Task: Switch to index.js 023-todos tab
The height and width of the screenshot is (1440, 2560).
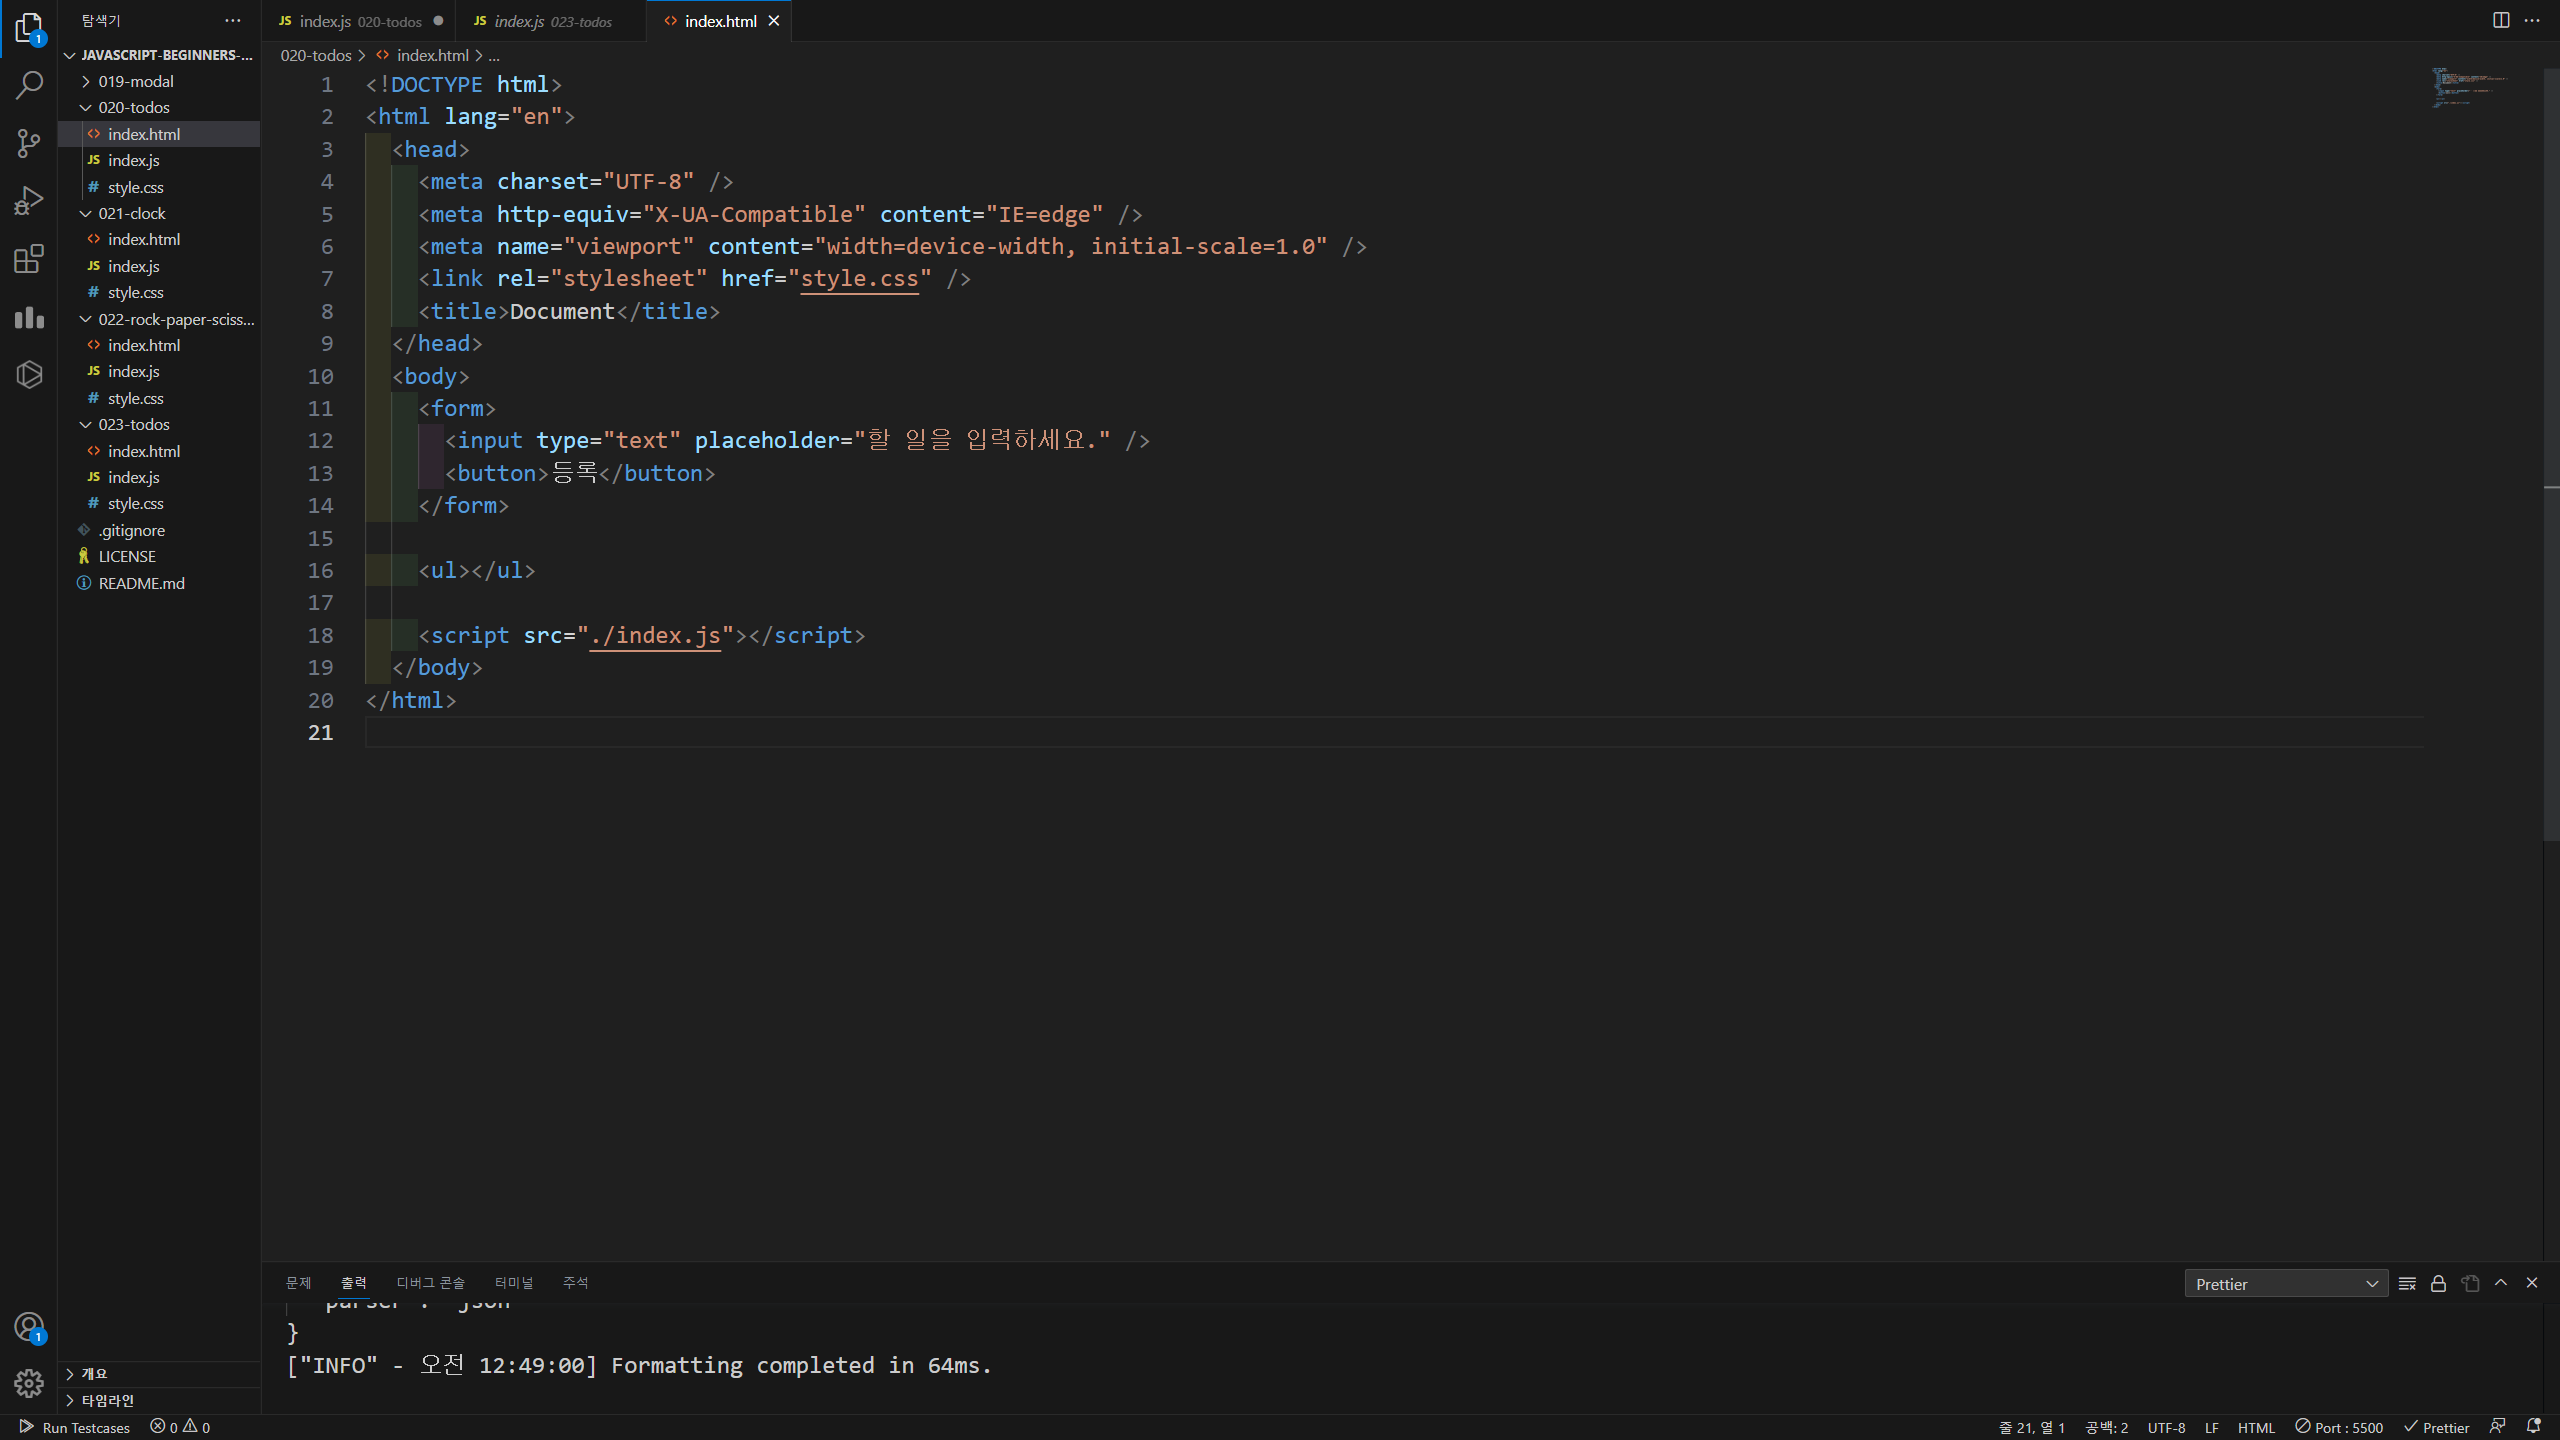Action: pos(545,21)
